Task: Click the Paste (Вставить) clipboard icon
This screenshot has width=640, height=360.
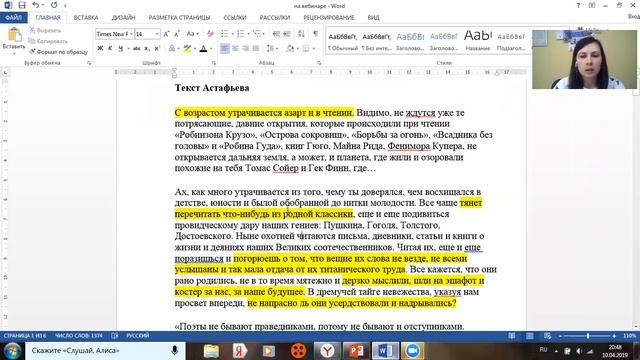Action: click(x=14, y=35)
